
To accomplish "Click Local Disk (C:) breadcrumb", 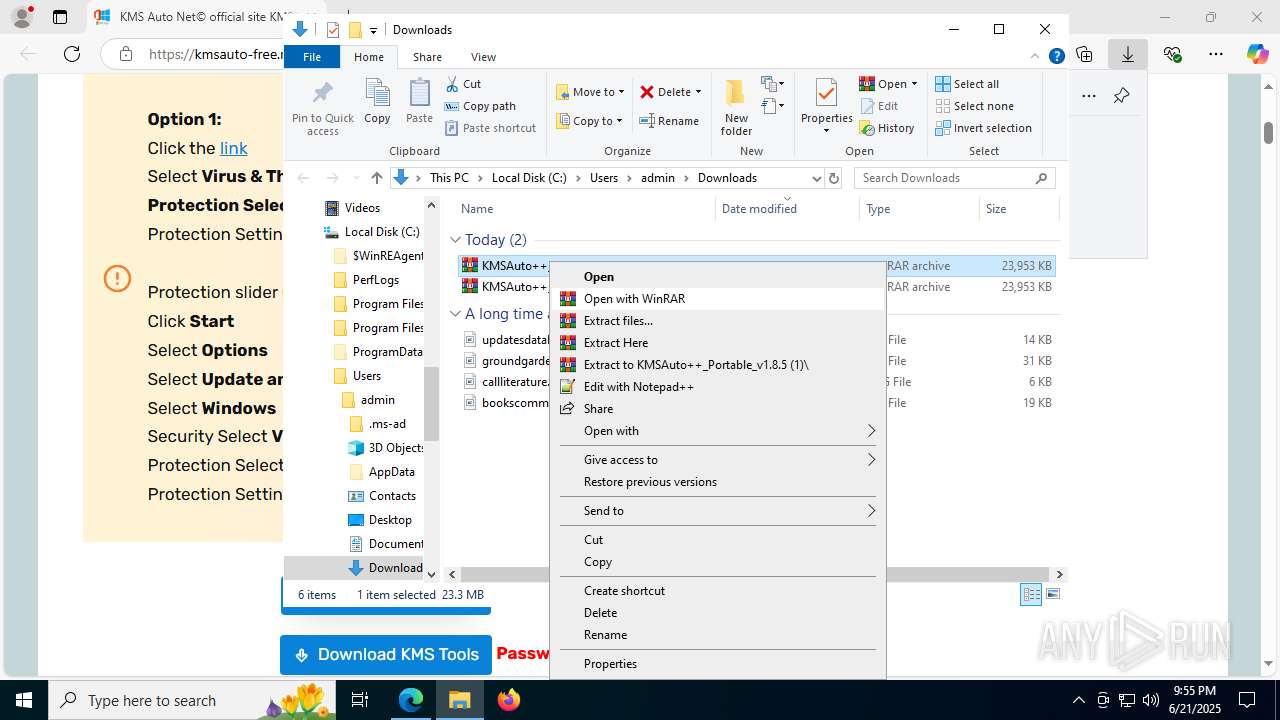I will coord(529,178).
